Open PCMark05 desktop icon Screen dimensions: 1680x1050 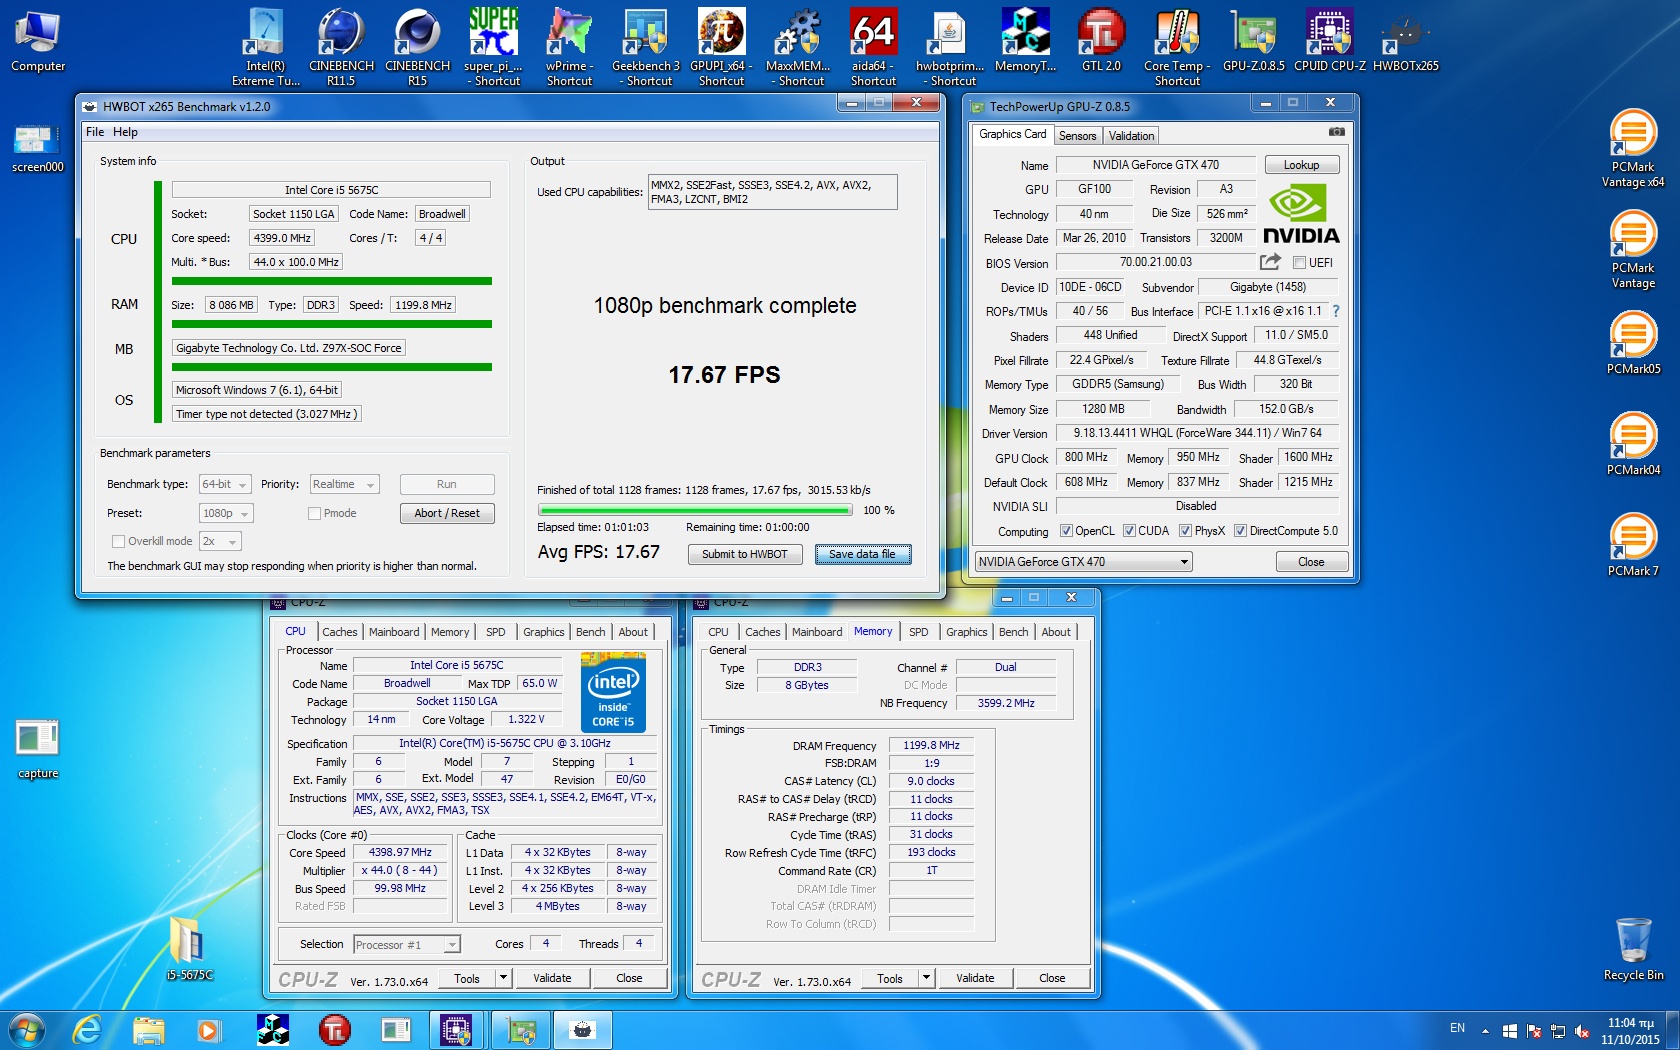pyautogui.click(x=1633, y=342)
